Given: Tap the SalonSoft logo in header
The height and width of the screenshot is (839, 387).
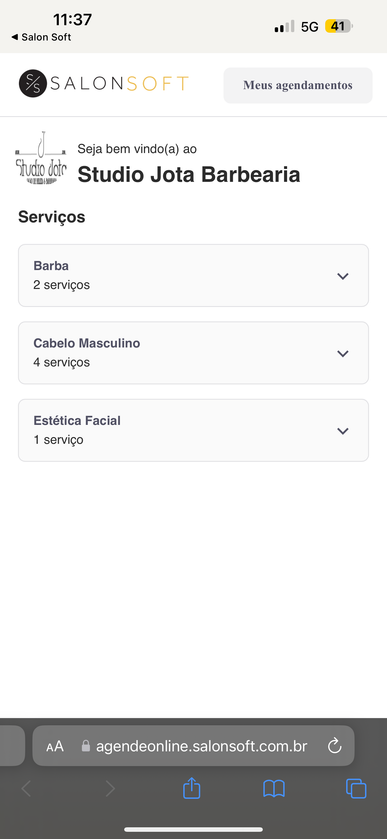Looking at the screenshot, I should (103, 84).
